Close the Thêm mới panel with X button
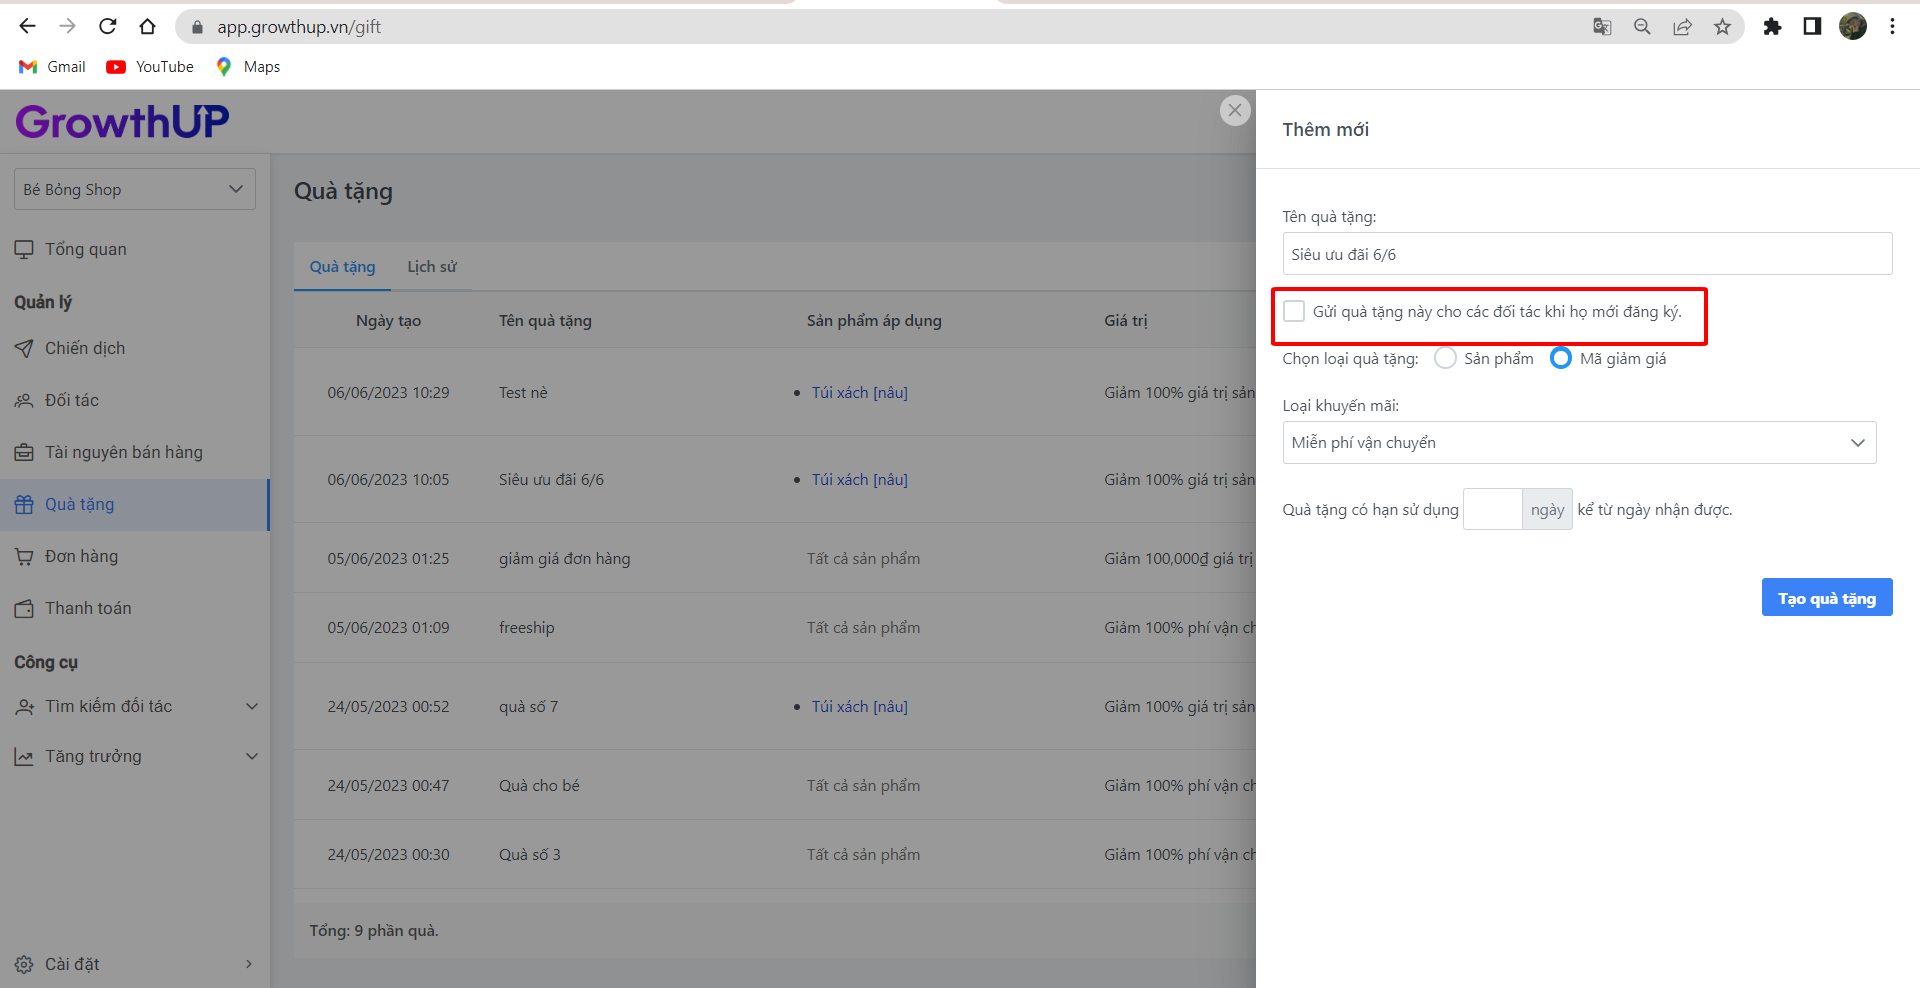 [x=1235, y=110]
